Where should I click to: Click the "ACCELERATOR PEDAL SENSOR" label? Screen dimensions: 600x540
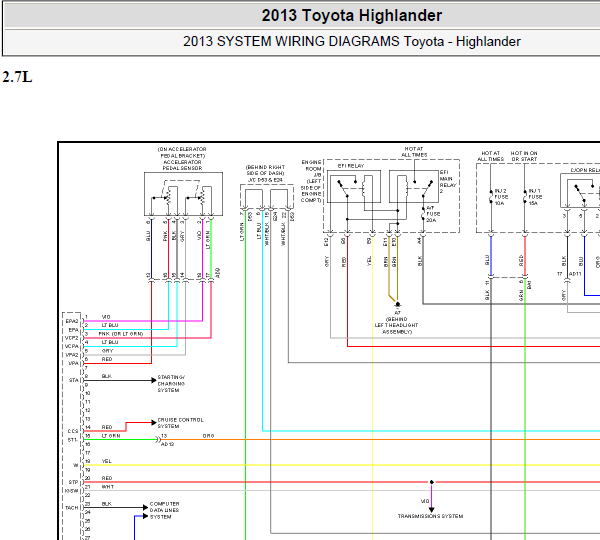tap(182, 165)
